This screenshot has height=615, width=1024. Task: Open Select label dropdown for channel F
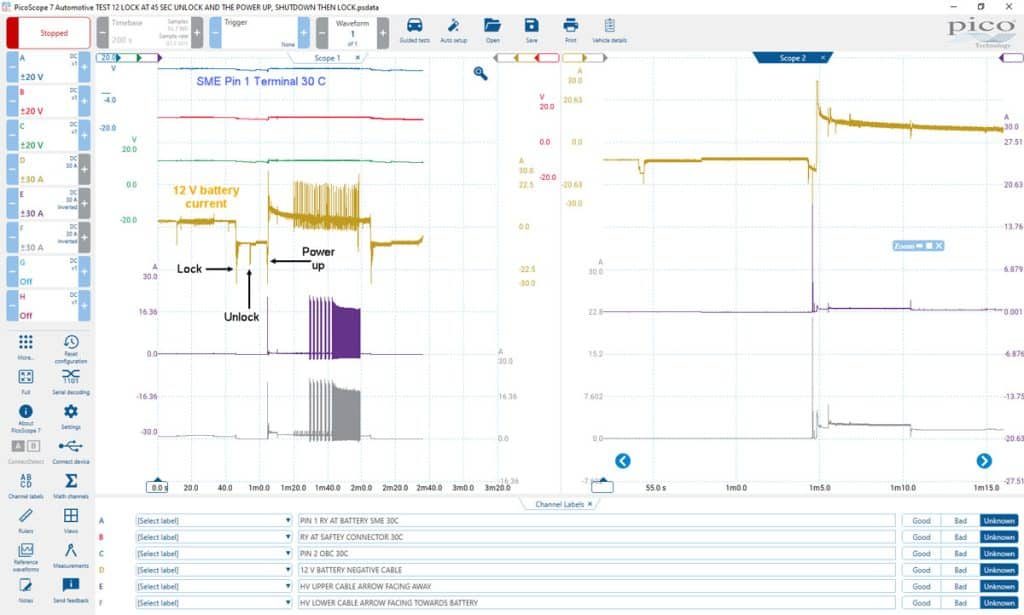coord(213,603)
